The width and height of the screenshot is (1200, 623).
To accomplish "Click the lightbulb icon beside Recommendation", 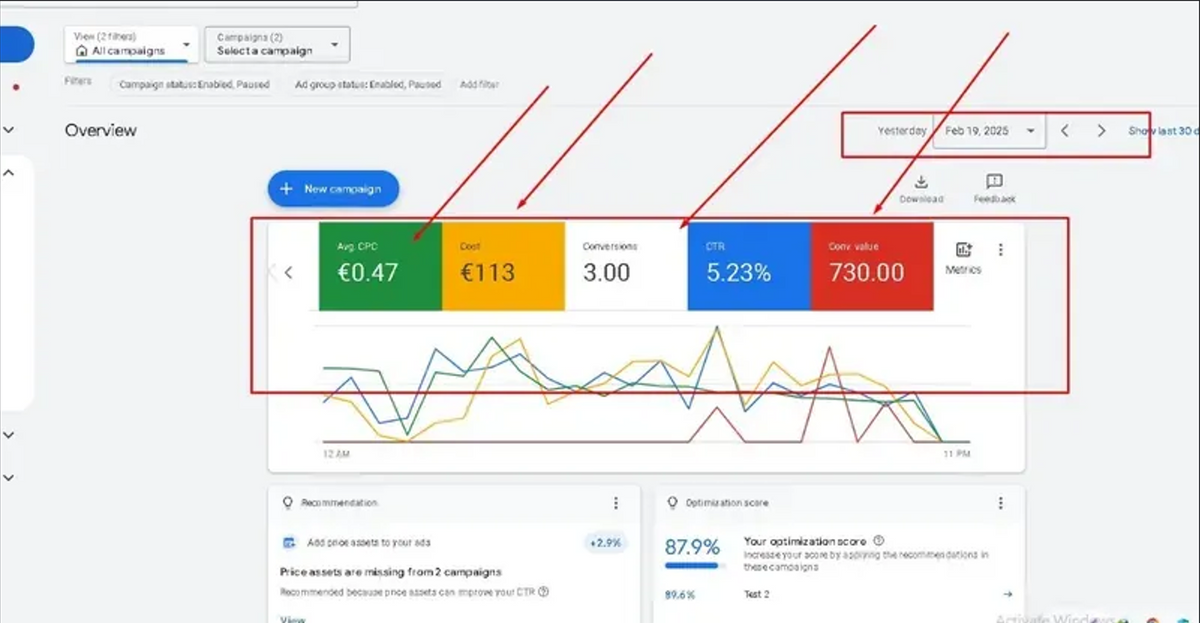I will (288, 503).
